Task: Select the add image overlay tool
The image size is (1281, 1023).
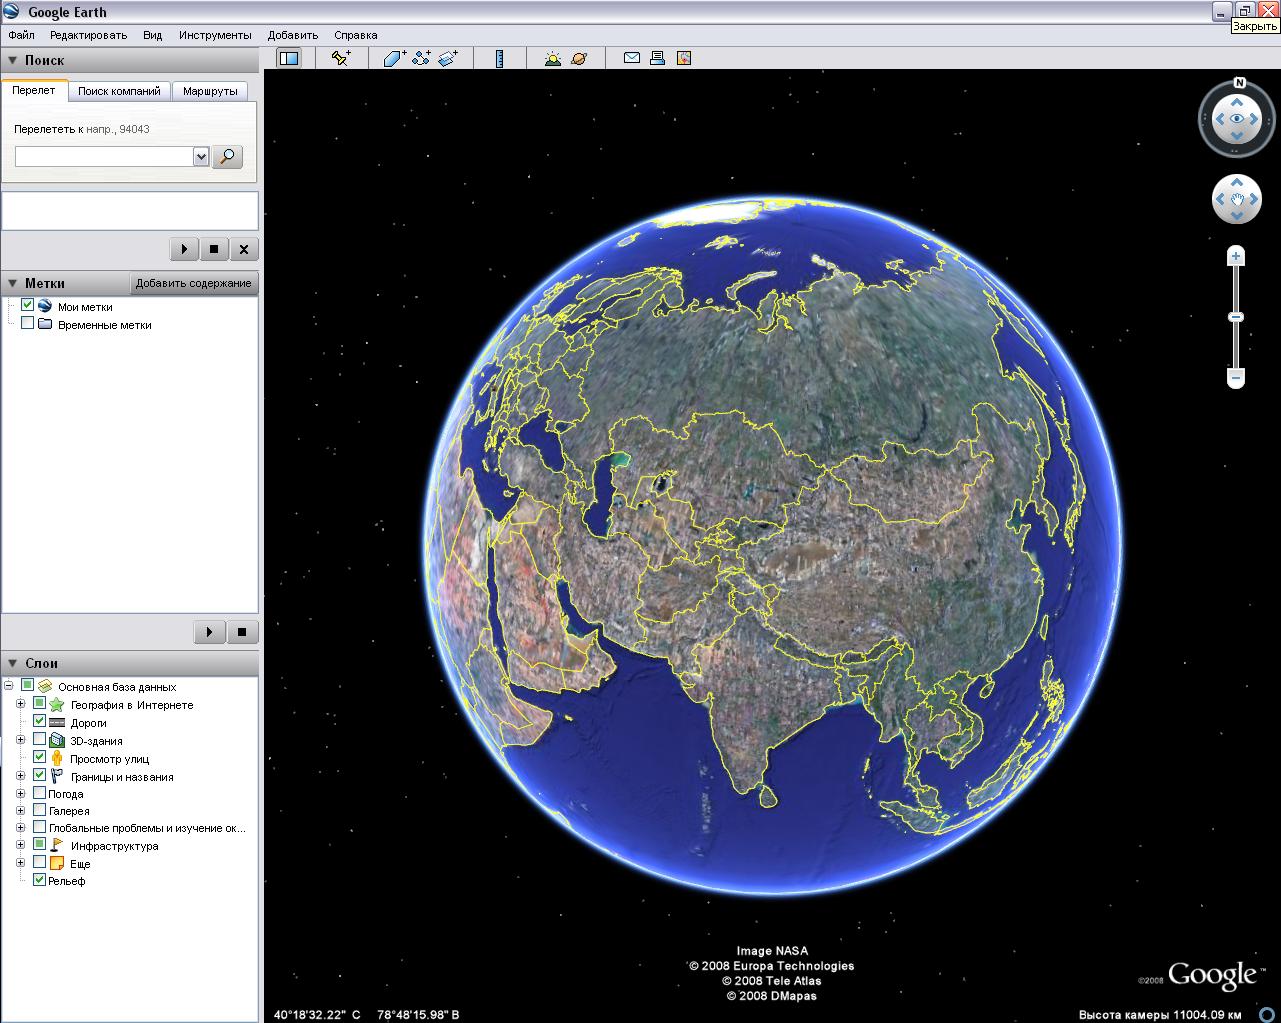Action: (x=447, y=58)
